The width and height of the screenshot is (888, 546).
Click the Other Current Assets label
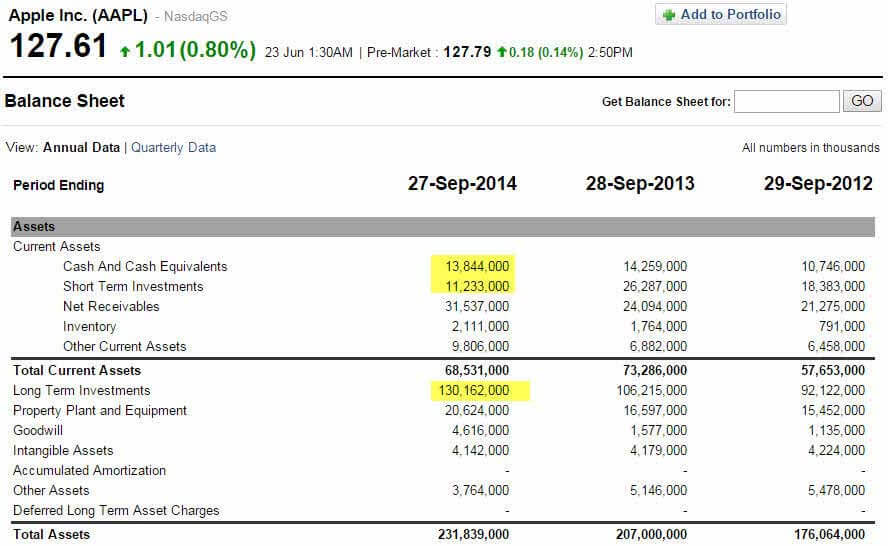point(125,346)
